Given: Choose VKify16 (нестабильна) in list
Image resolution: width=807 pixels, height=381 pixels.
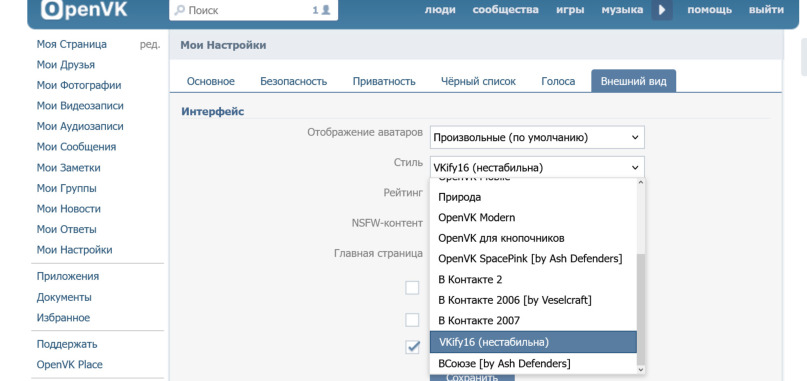Looking at the screenshot, I should 533,342.
